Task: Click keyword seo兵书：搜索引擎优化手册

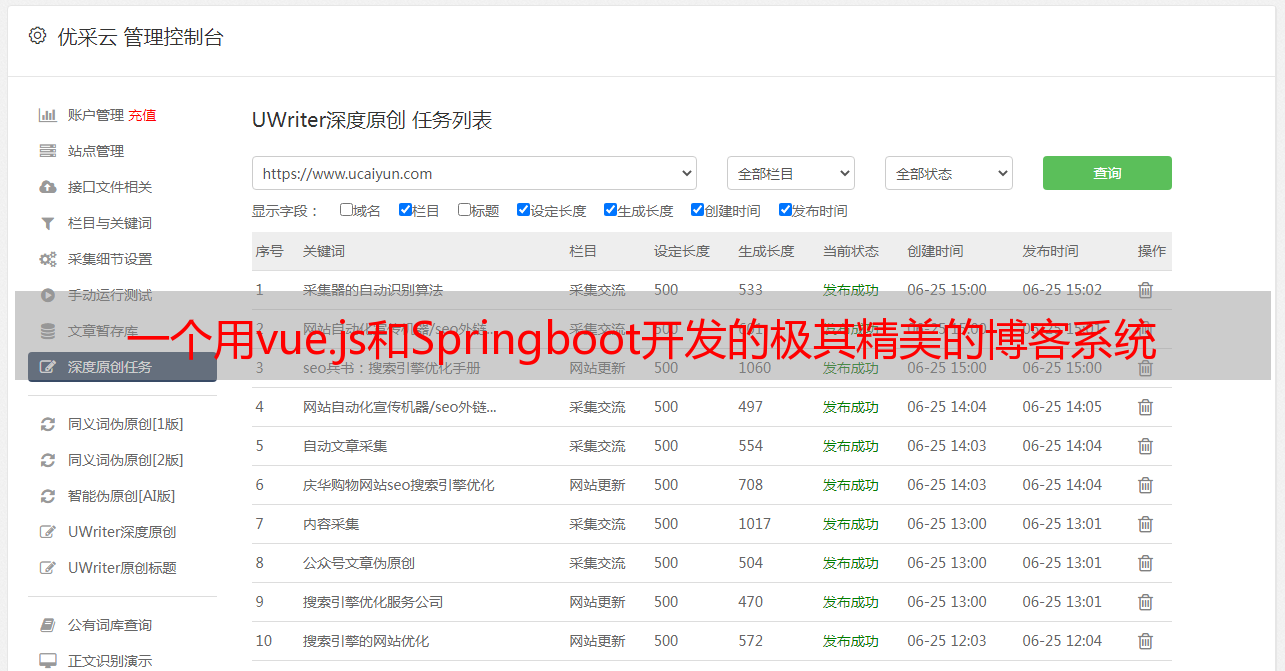Action: tap(392, 368)
